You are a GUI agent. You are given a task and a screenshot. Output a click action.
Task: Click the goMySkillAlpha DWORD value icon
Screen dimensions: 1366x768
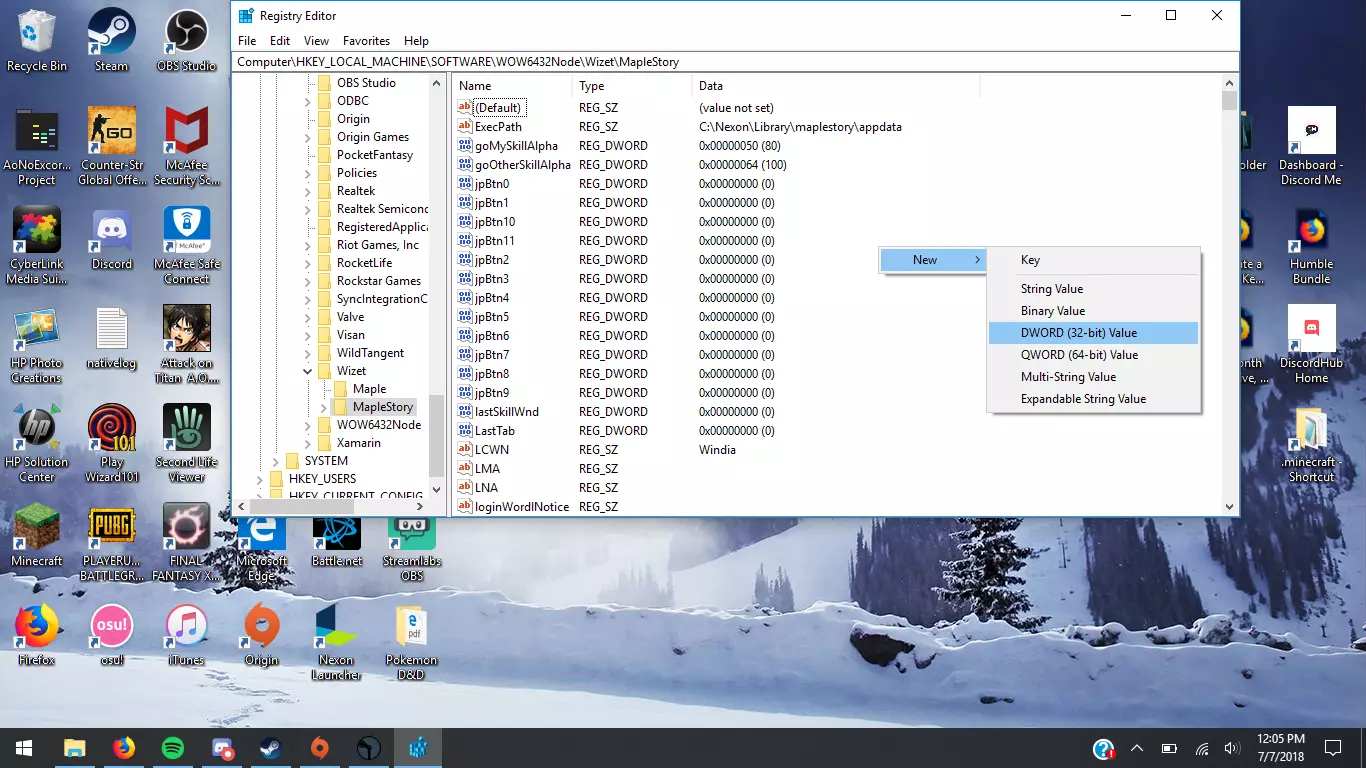[464, 146]
